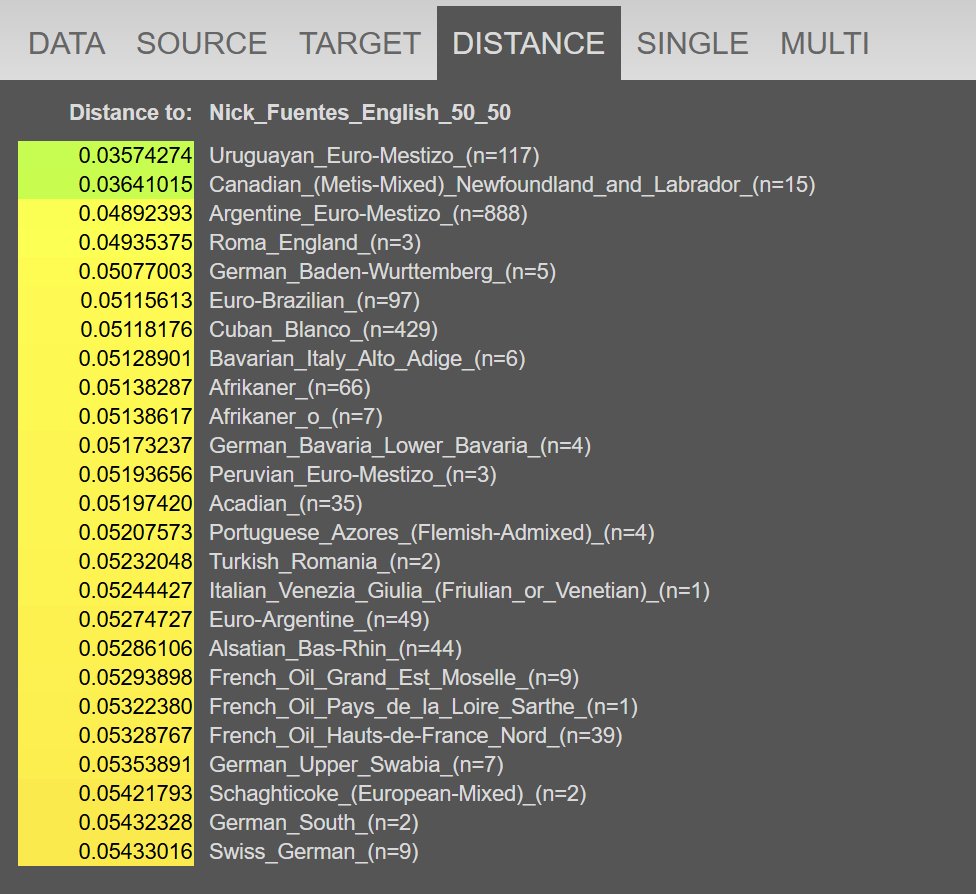Select the German_South_(n=2) row
The width and height of the screenshot is (976, 894).
(314, 823)
